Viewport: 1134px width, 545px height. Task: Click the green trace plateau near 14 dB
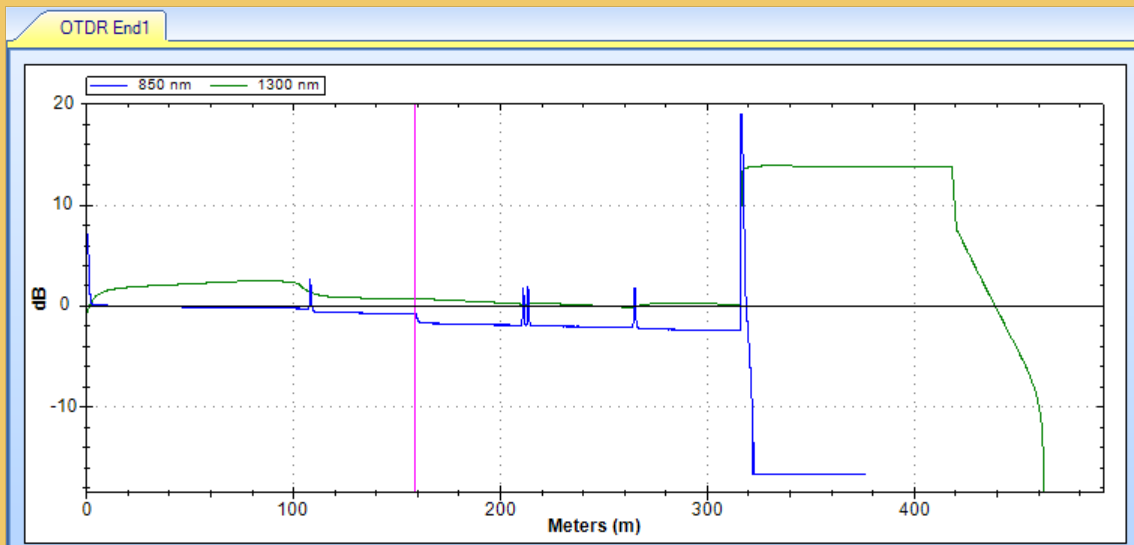[x=850, y=166]
